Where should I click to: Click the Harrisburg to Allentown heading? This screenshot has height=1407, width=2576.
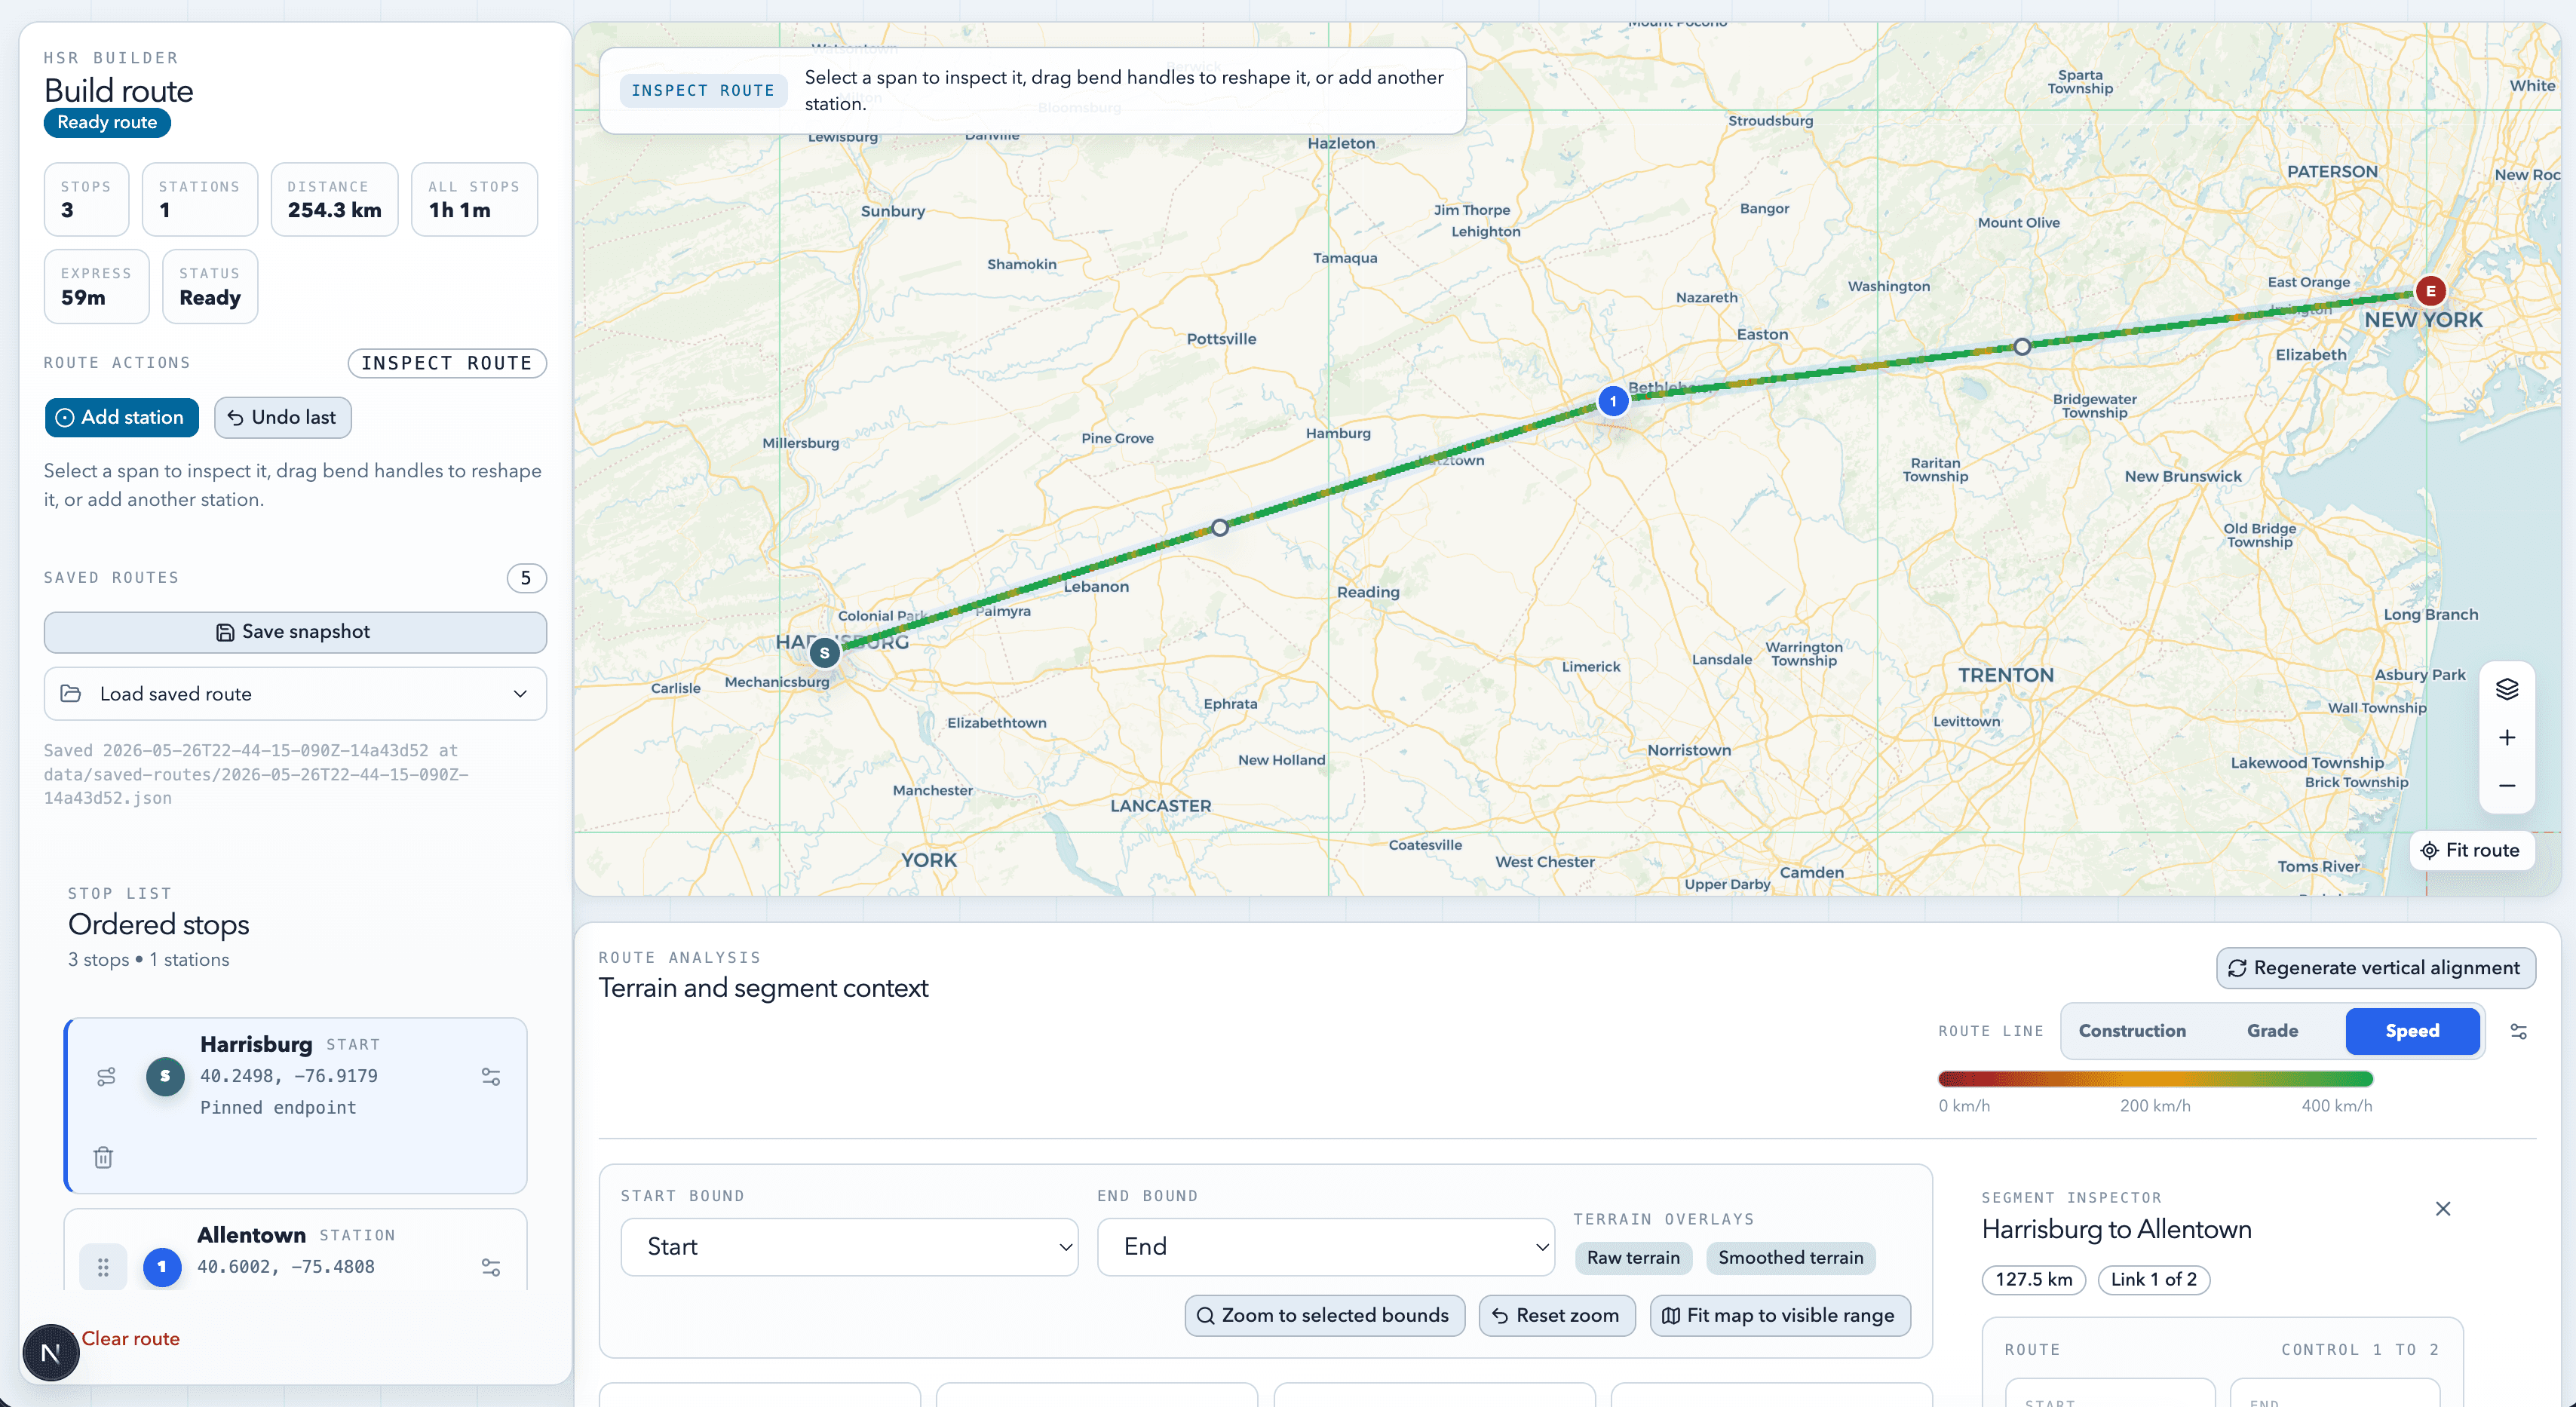click(2116, 1229)
